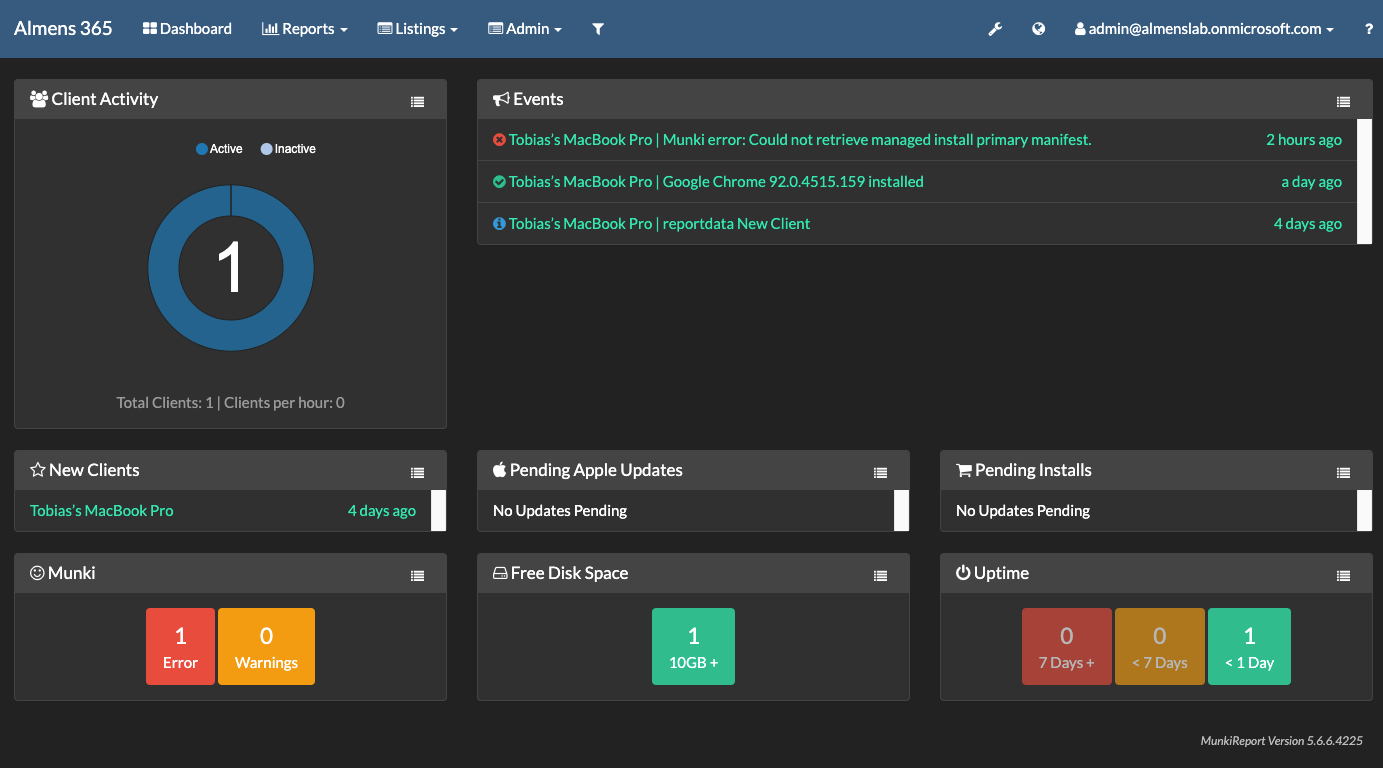This screenshot has height=768, width=1383.
Task: Click the Events panel scrollbar
Action: 1364,181
